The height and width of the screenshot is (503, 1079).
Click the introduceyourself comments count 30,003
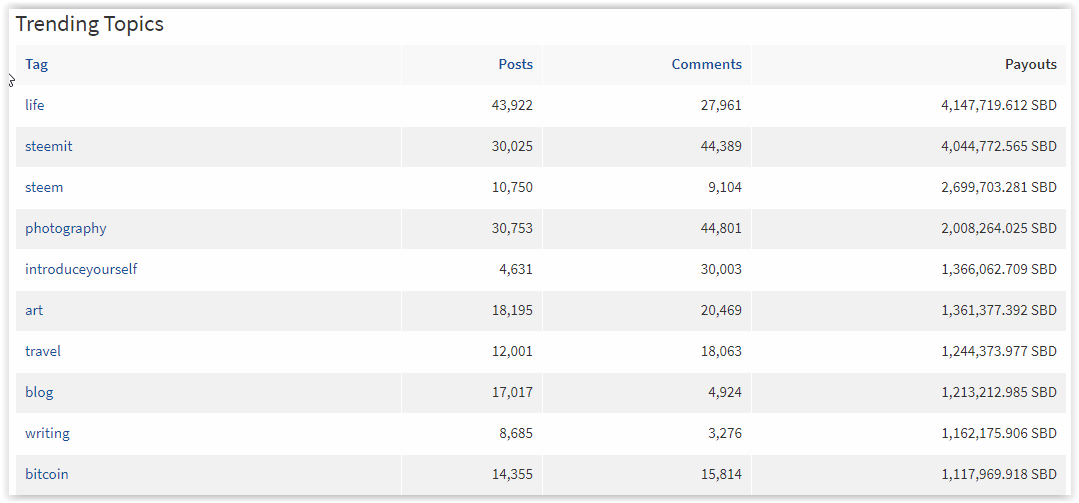[x=719, y=269]
